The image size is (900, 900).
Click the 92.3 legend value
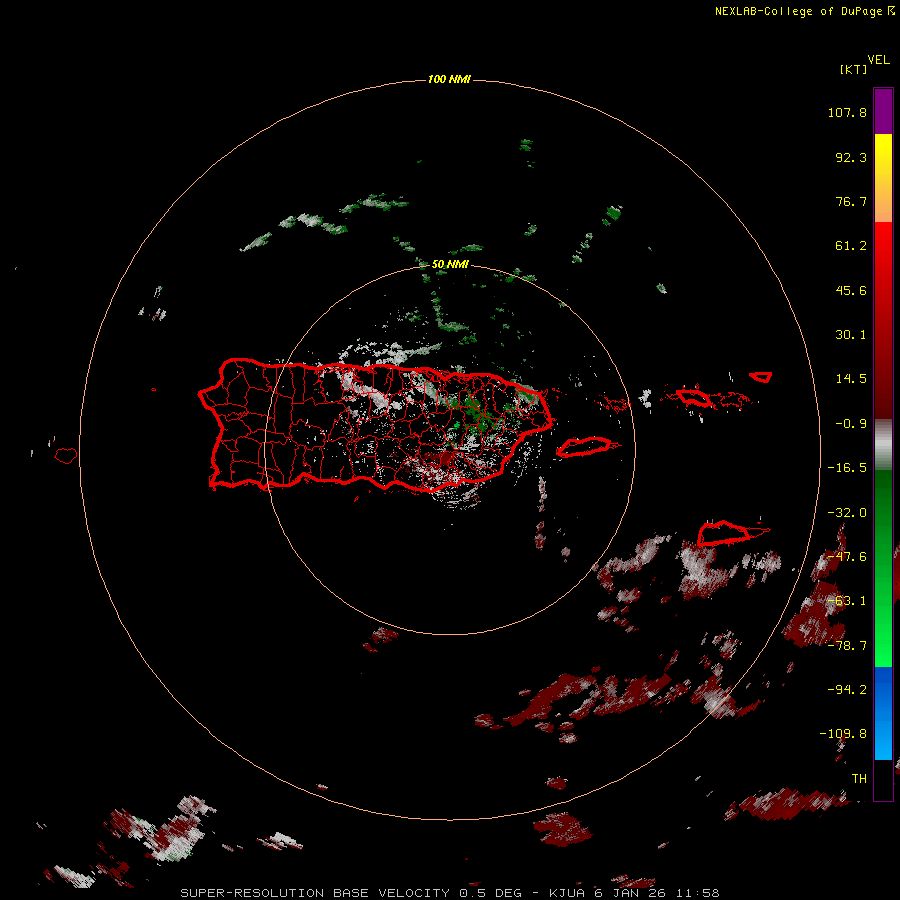(x=851, y=157)
